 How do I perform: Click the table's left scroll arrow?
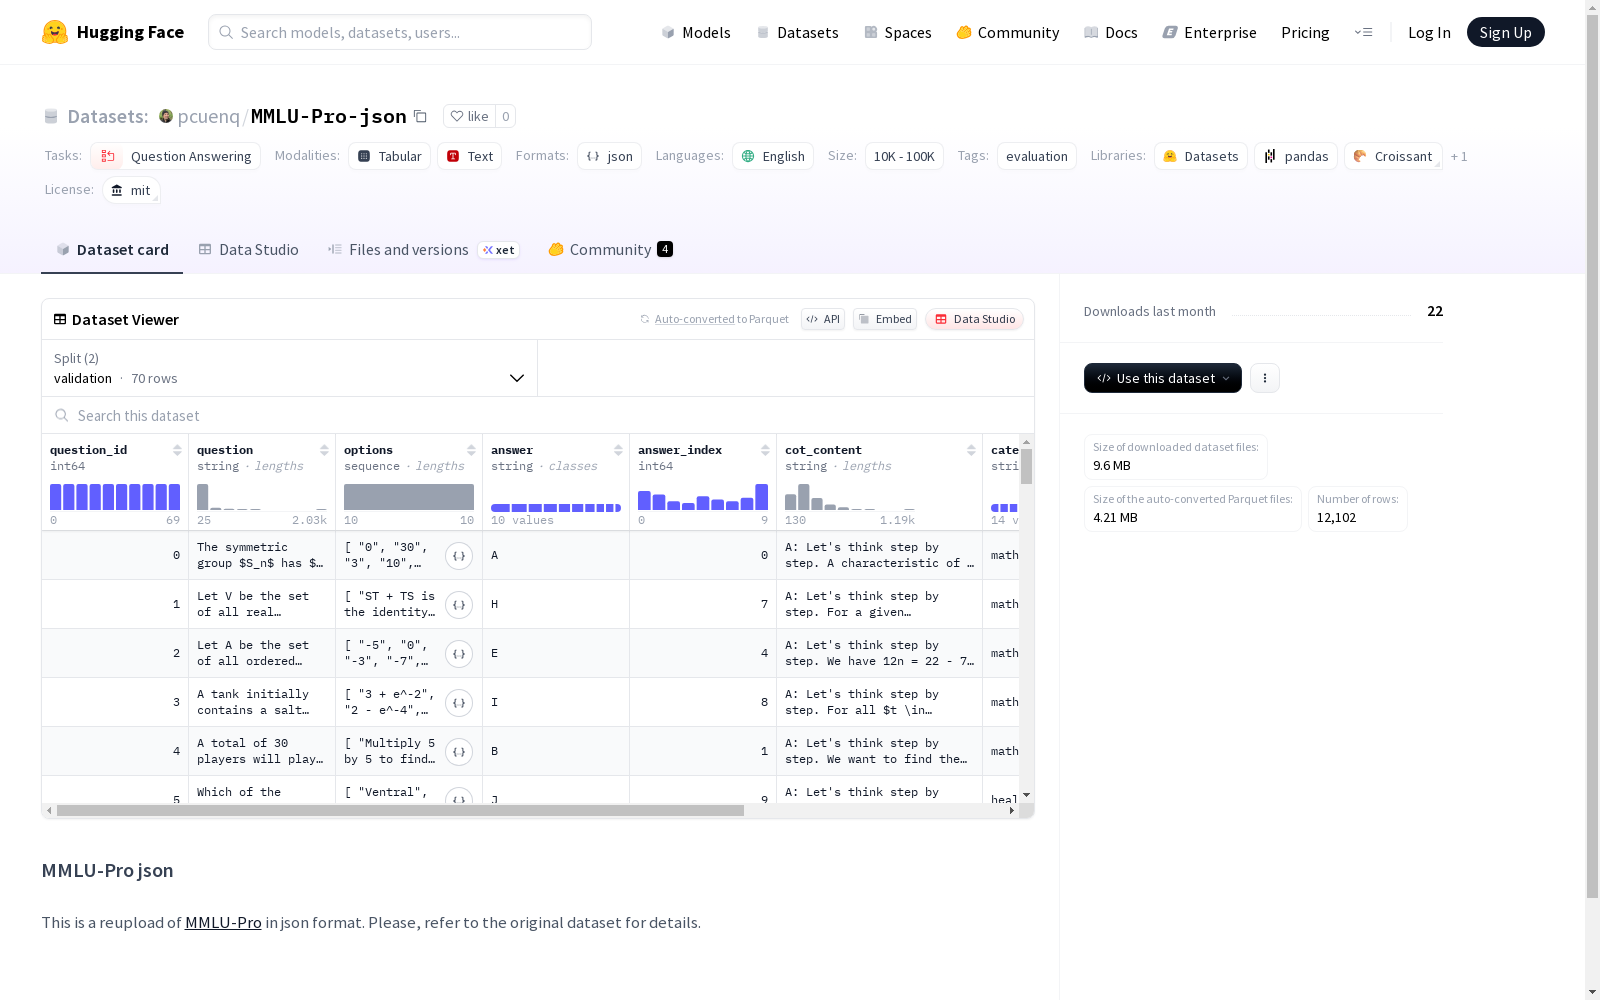coord(49,811)
